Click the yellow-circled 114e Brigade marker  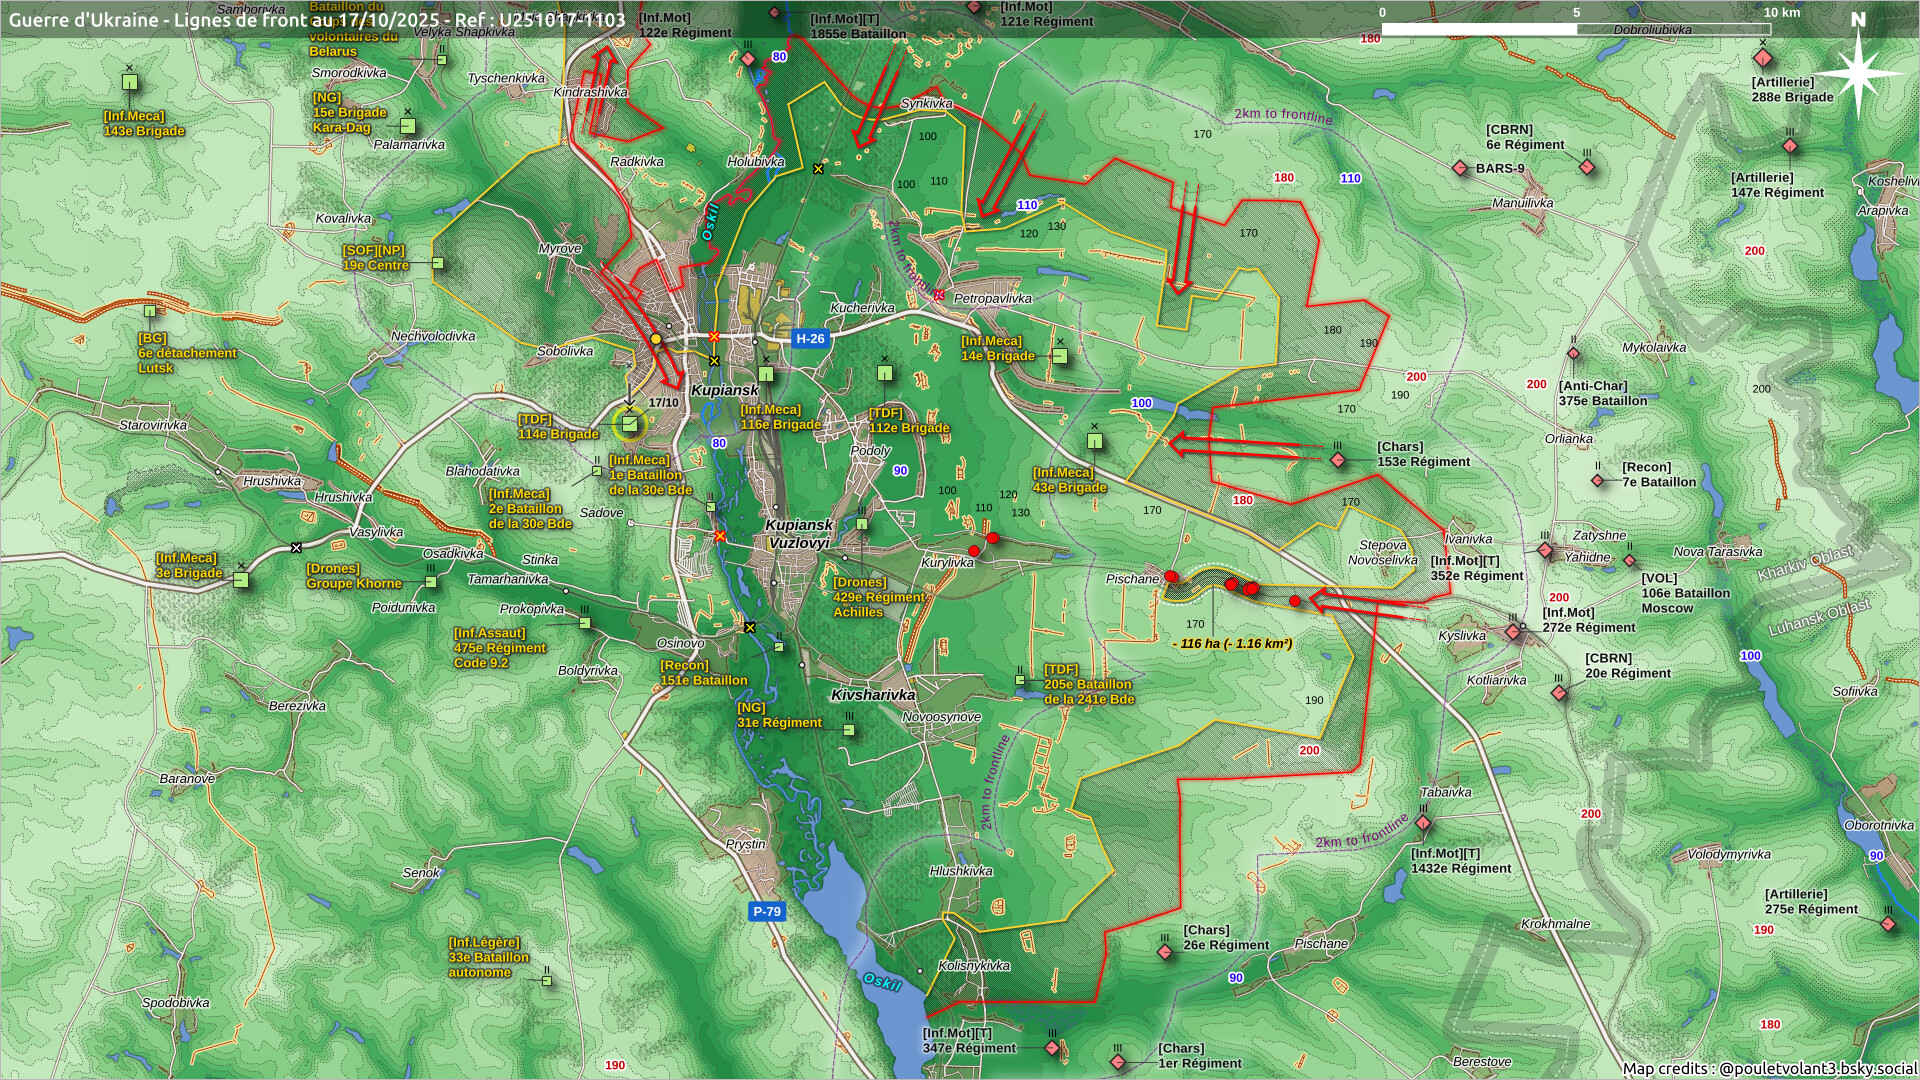[630, 425]
